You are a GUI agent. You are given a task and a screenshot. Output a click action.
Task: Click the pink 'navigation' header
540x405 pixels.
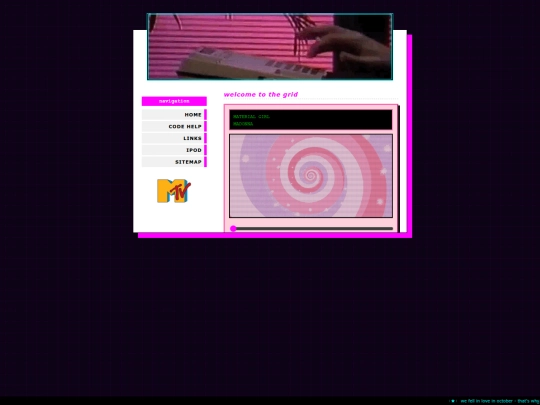coord(174,101)
